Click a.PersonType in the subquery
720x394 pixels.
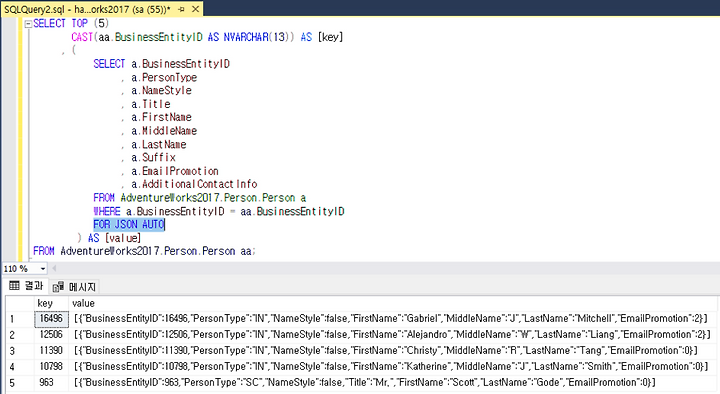click(164, 78)
